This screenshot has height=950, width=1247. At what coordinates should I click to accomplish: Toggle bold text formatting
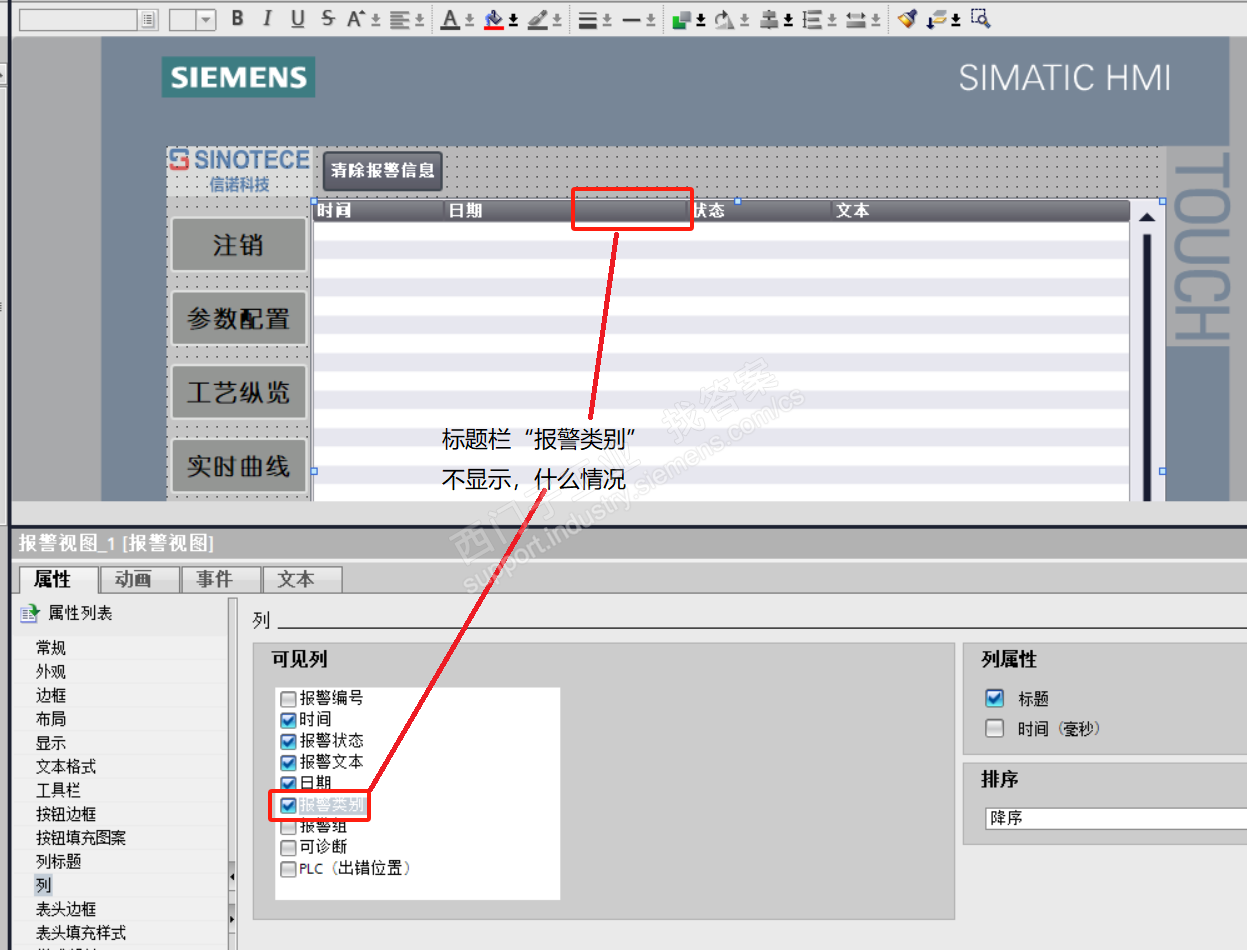point(237,18)
